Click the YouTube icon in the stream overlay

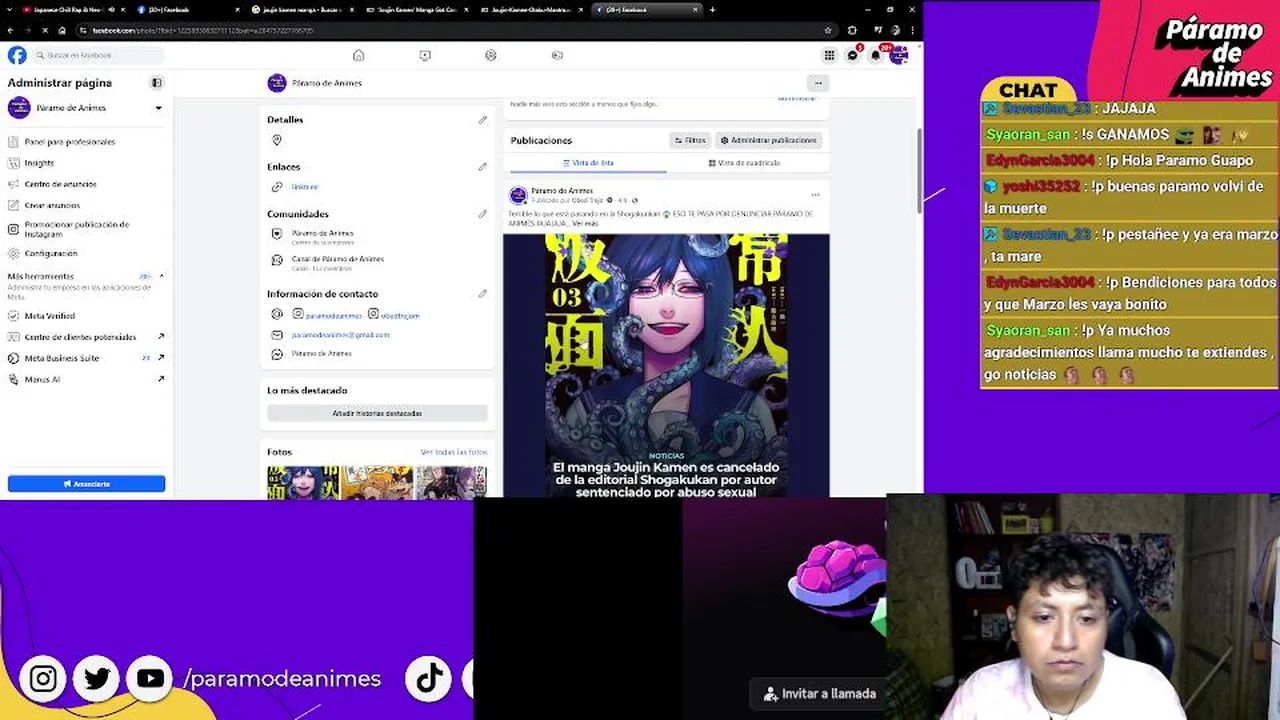(150, 679)
